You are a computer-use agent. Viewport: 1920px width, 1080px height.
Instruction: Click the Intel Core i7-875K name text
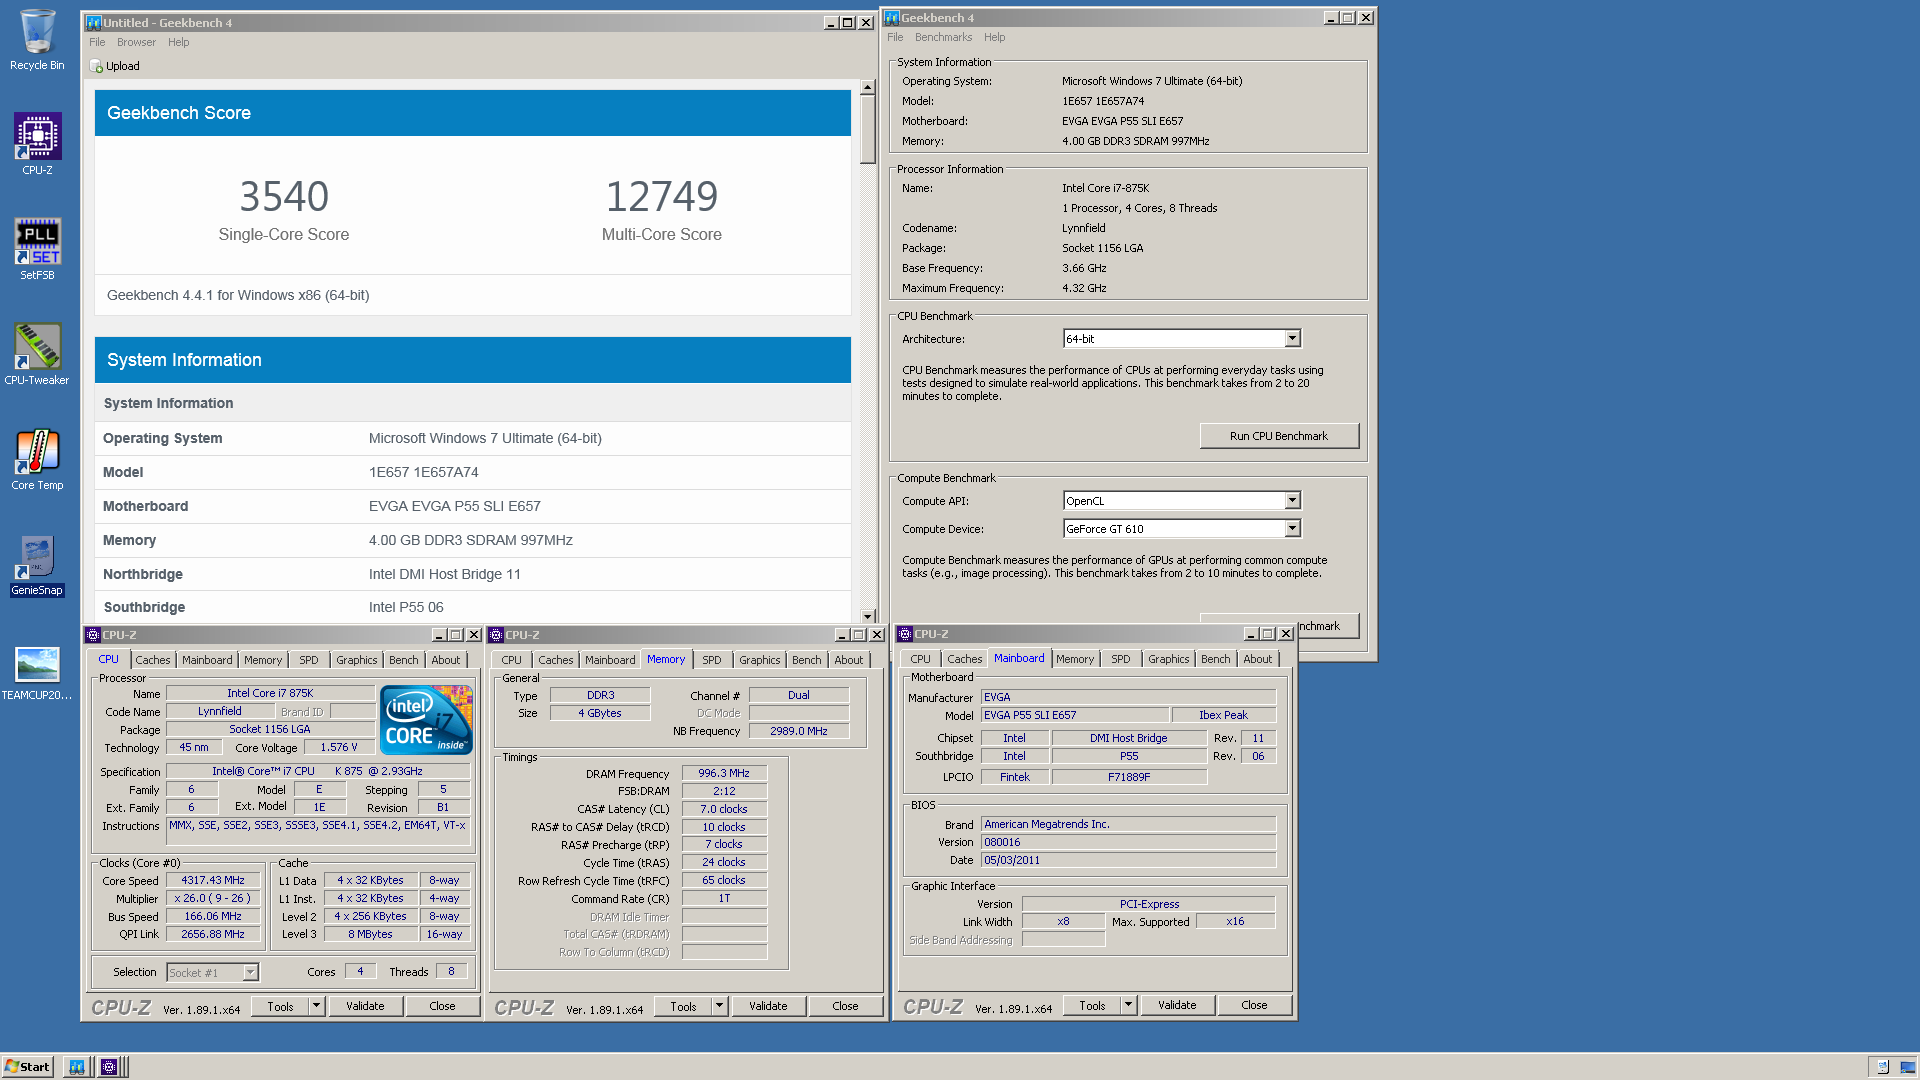(1105, 188)
